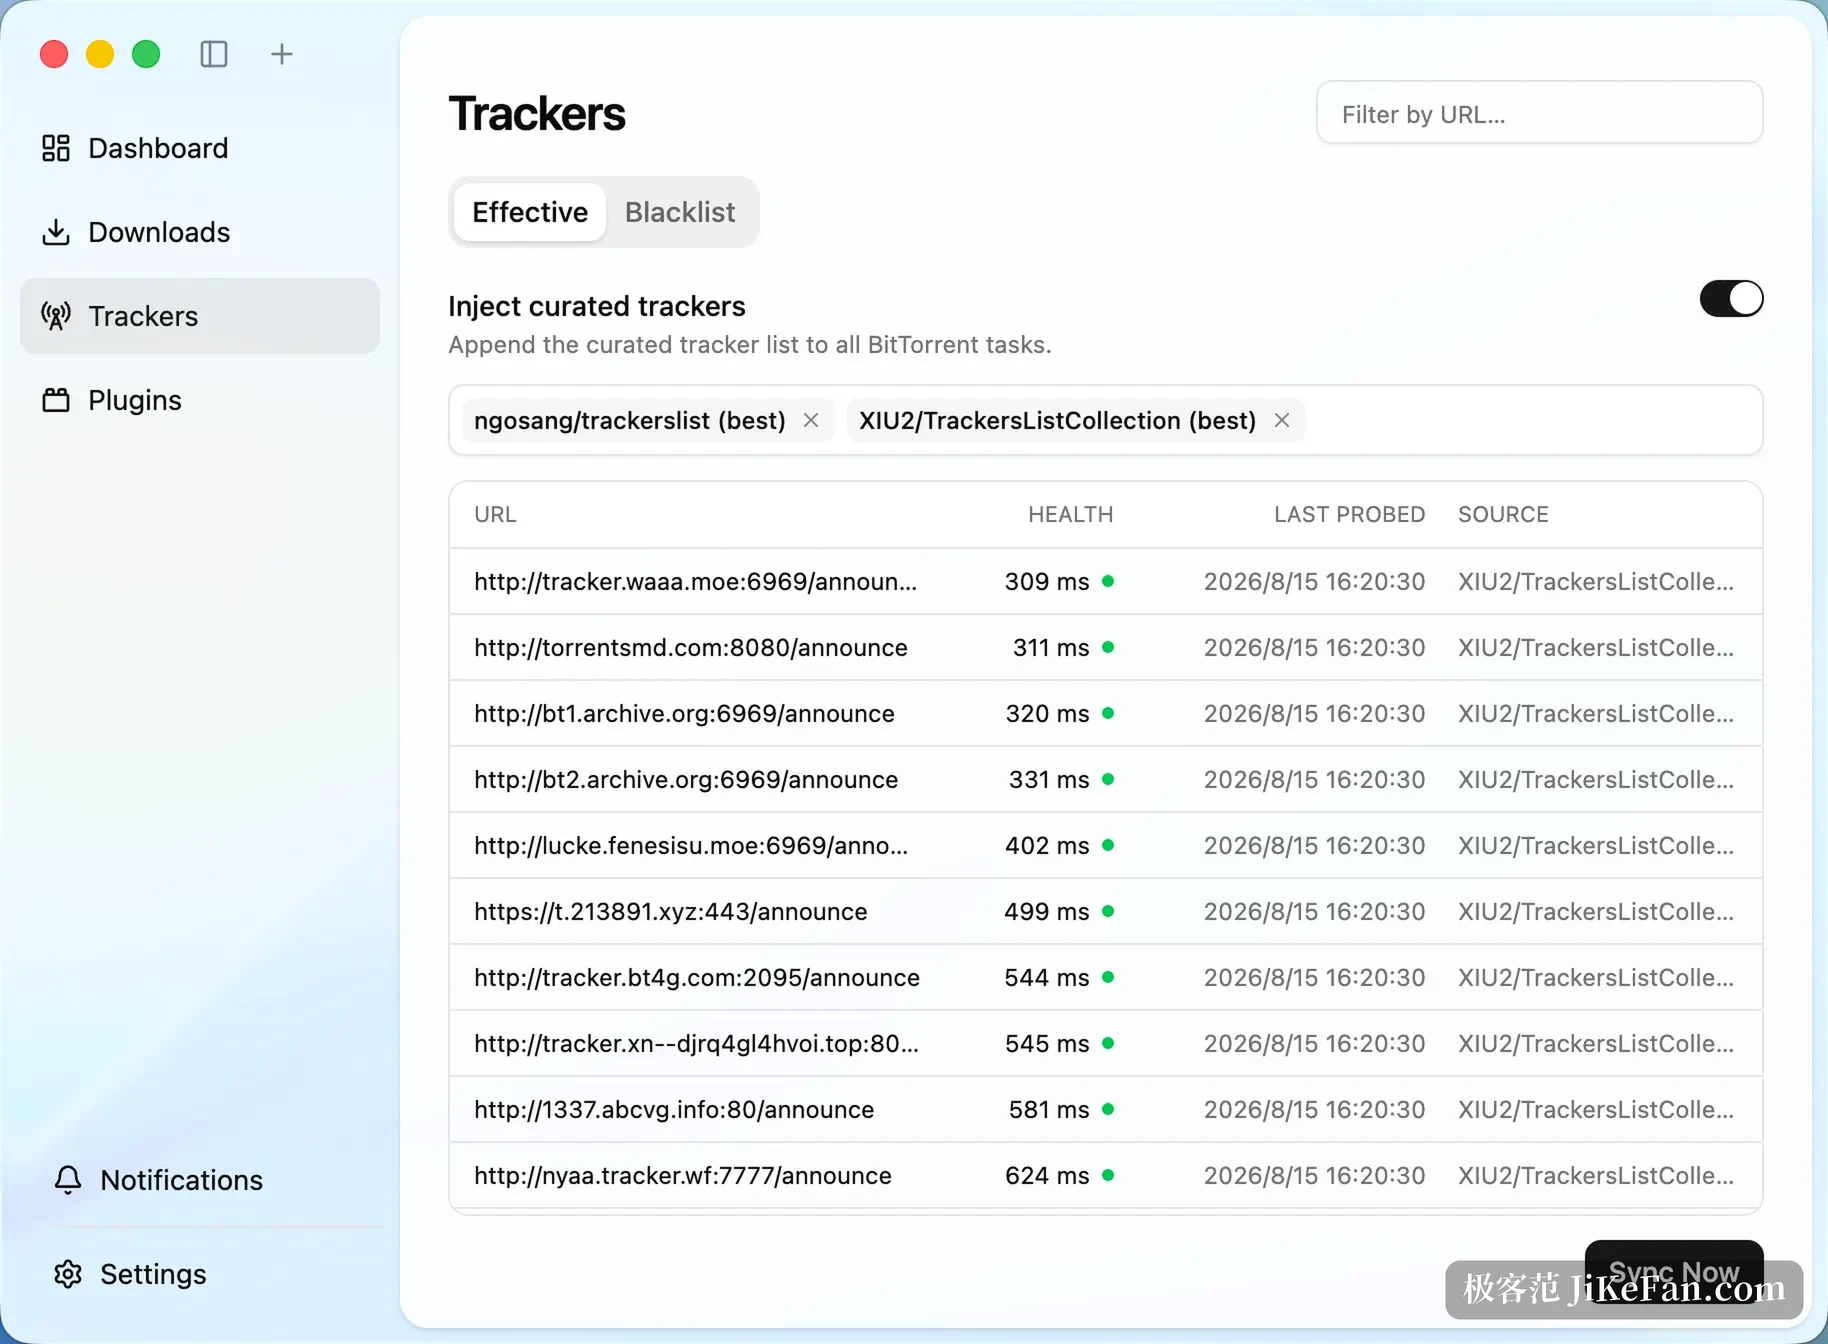The height and width of the screenshot is (1344, 1828).
Task: Sort by the HEALTH column header
Action: point(1070,514)
